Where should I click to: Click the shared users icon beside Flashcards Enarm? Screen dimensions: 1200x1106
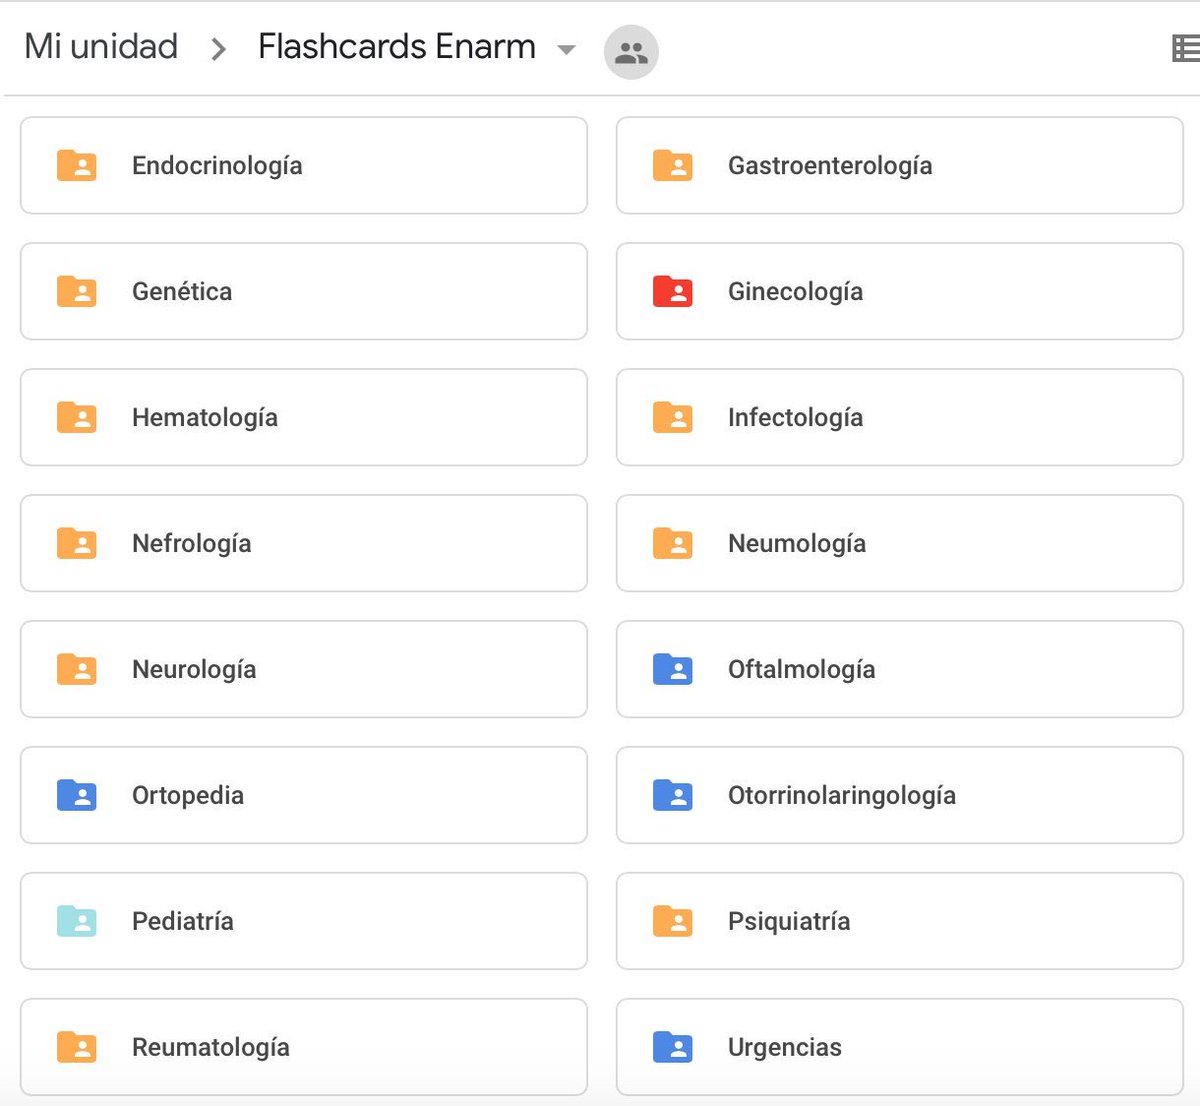pos(631,52)
